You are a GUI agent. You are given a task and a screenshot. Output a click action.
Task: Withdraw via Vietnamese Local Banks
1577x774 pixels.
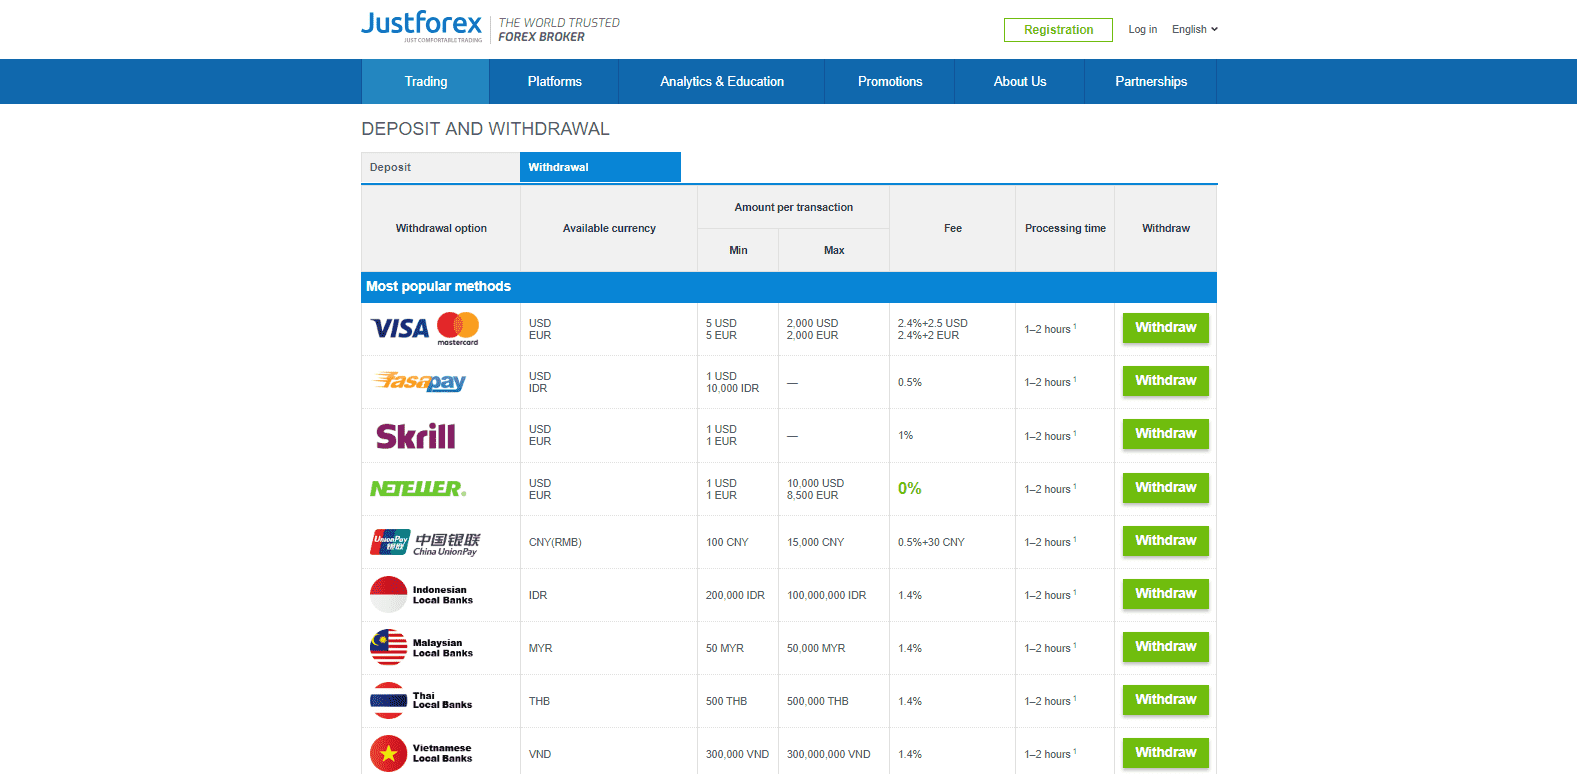(1166, 753)
